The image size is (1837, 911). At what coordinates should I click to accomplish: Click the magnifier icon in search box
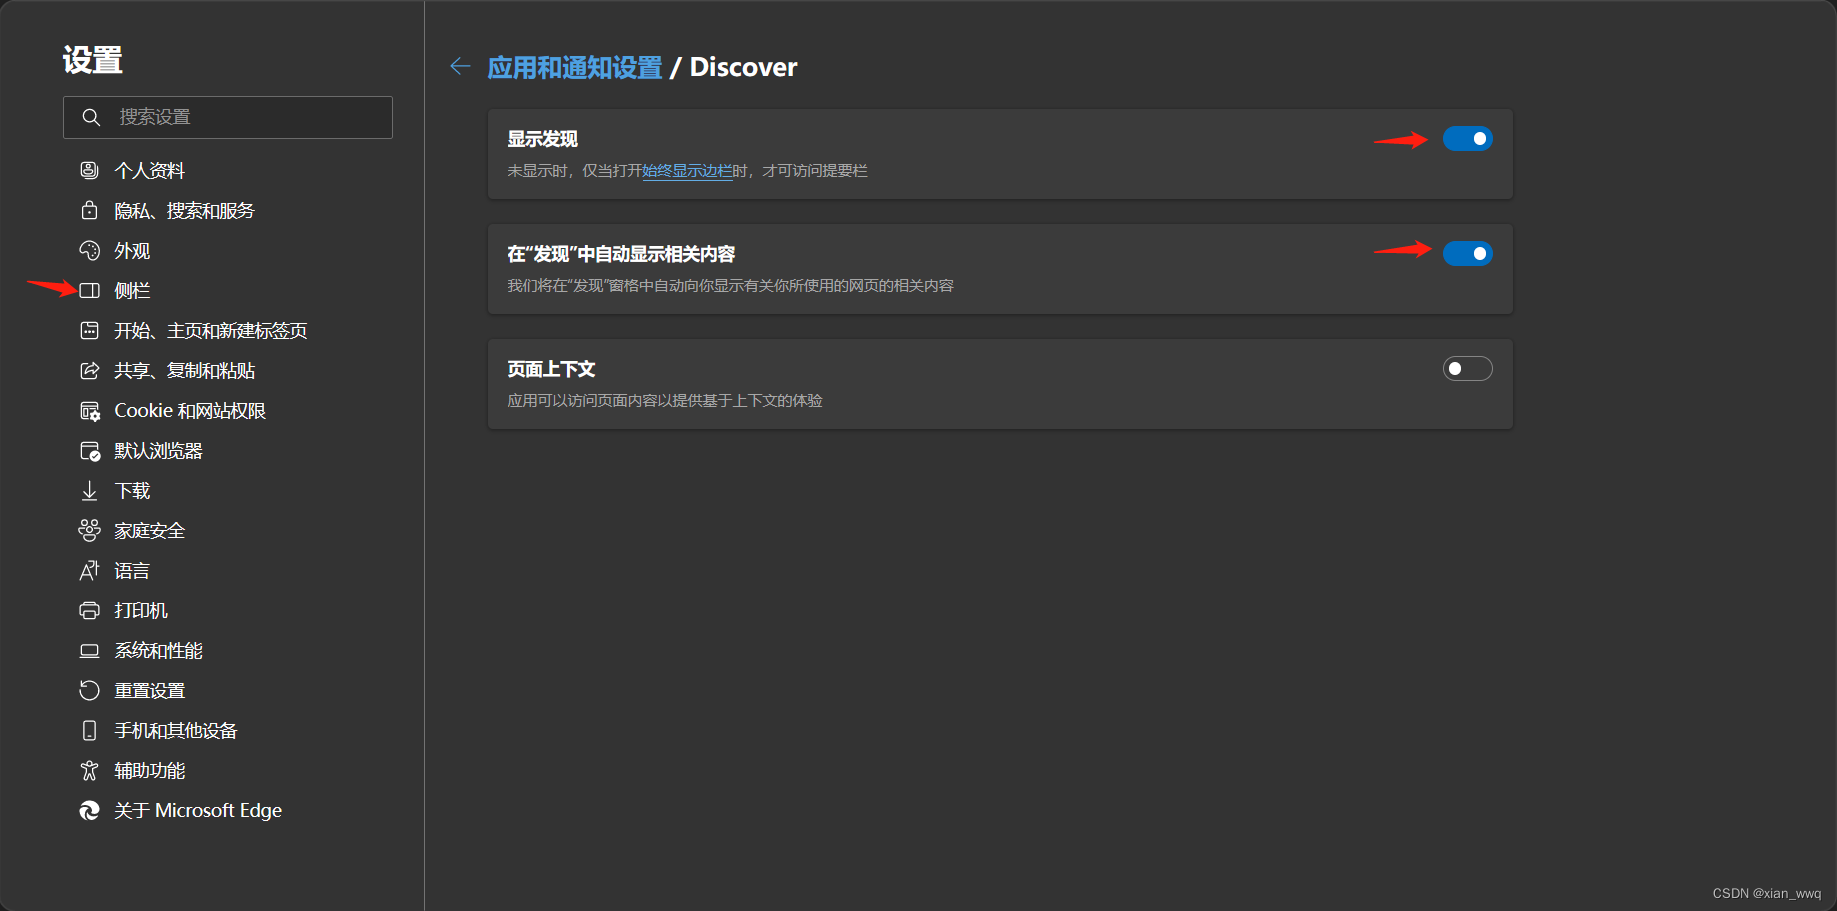click(91, 117)
